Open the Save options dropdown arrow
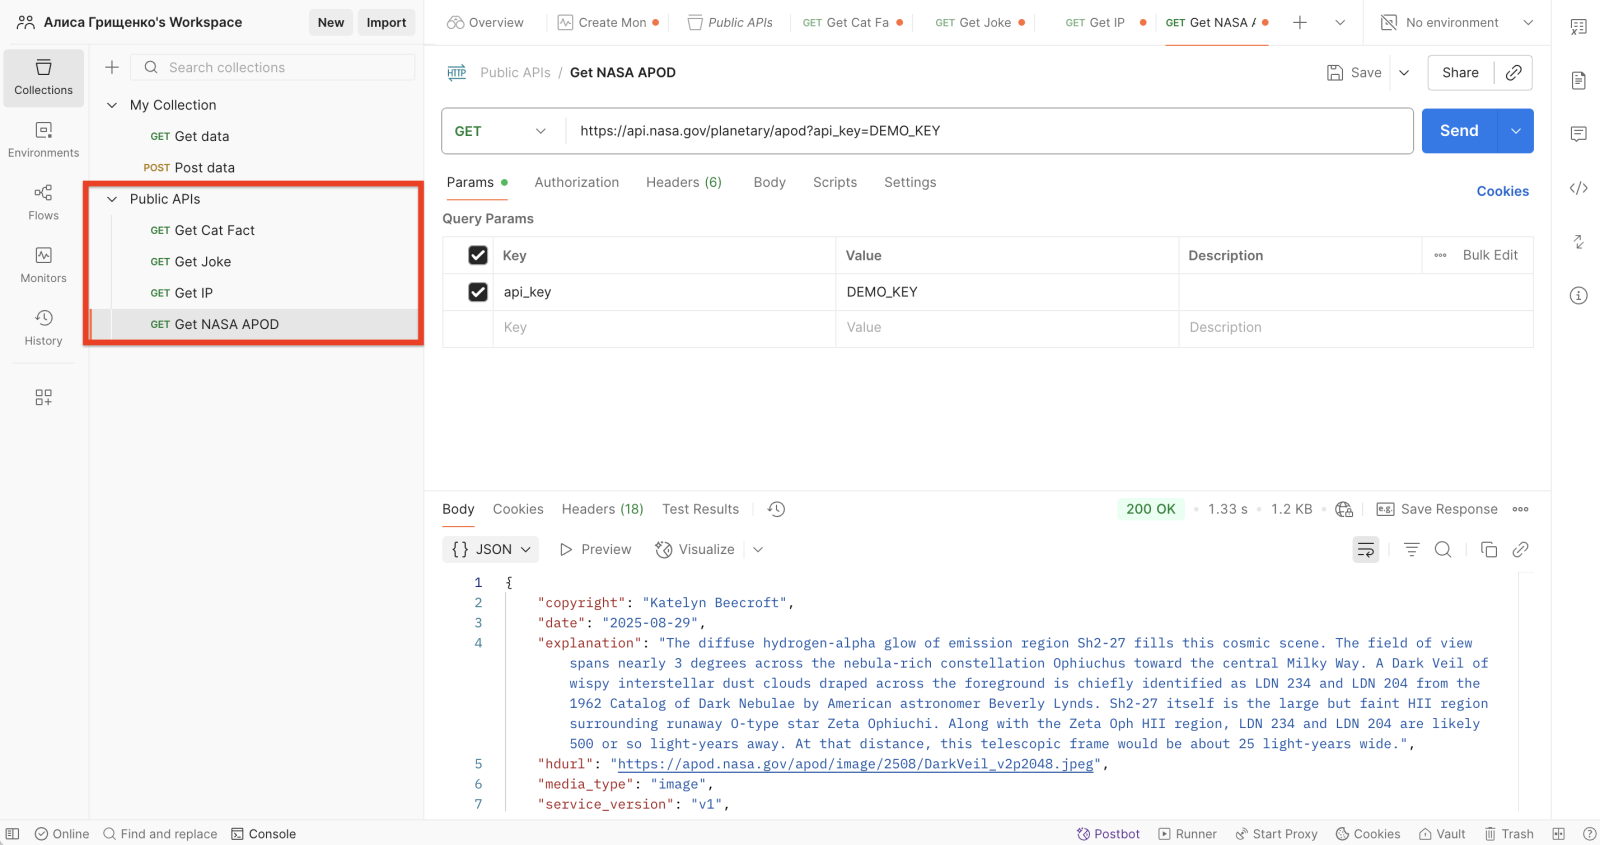The width and height of the screenshot is (1600, 845). pyautogui.click(x=1404, y=73)
